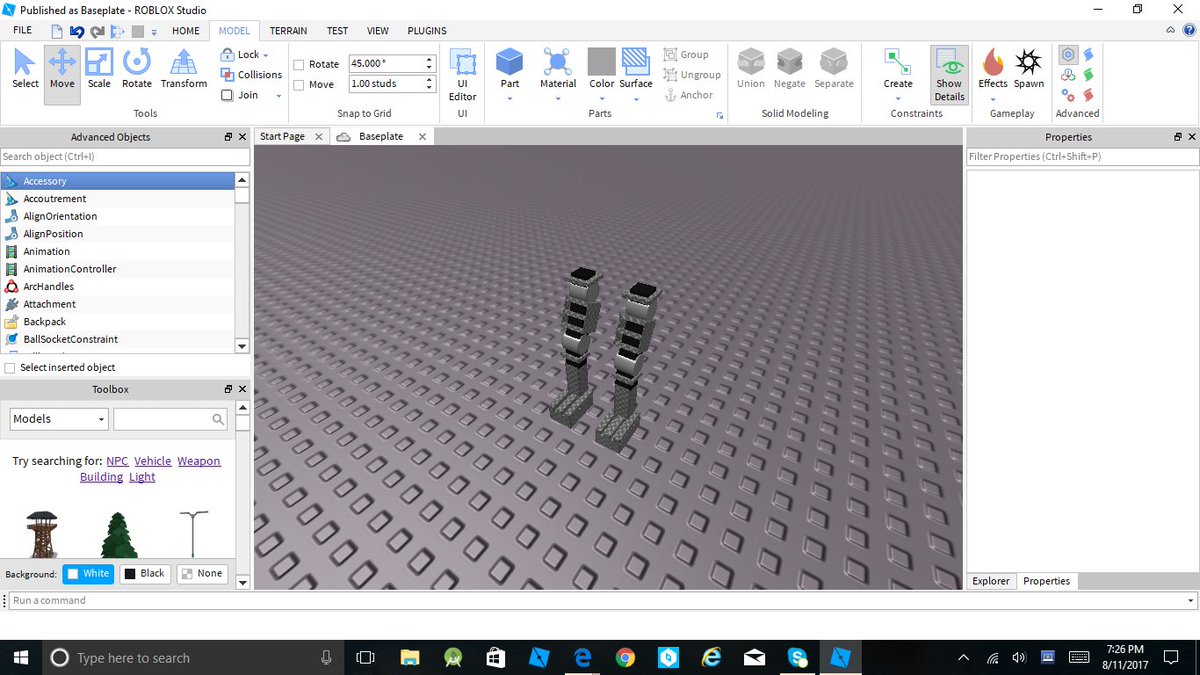Select the White background option

pos(87,574)
